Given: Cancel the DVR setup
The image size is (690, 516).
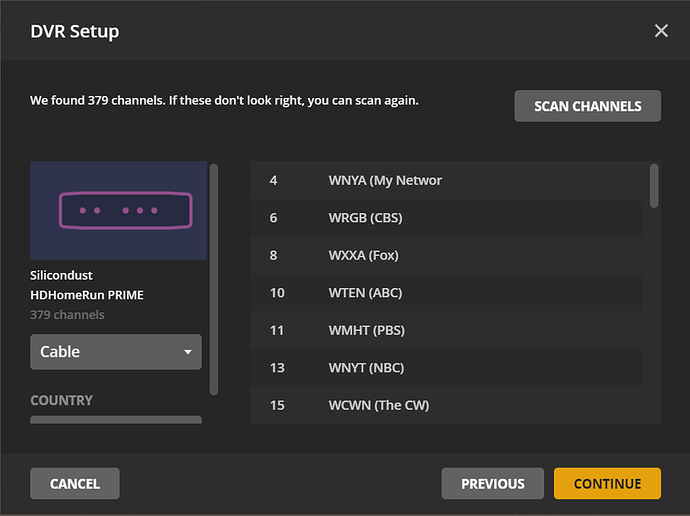Looking at the screenshot, I should pyautogui.click(x=75, y=483).
